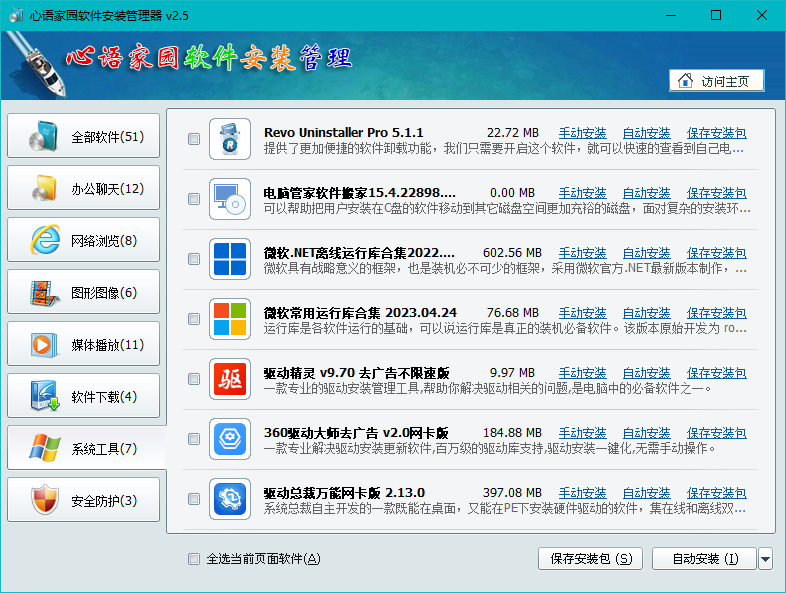Click the 保存安装包(S) button
Screen dimensions: 786x593
point(591,559)
